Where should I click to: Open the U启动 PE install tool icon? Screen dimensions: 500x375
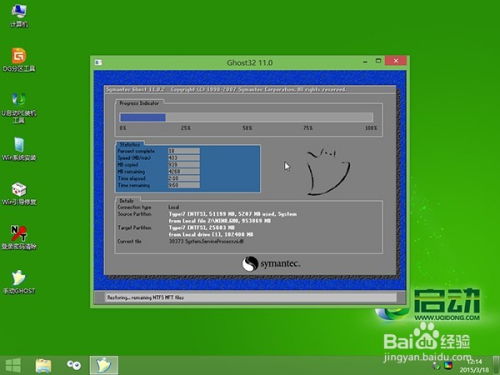(19, 108)
